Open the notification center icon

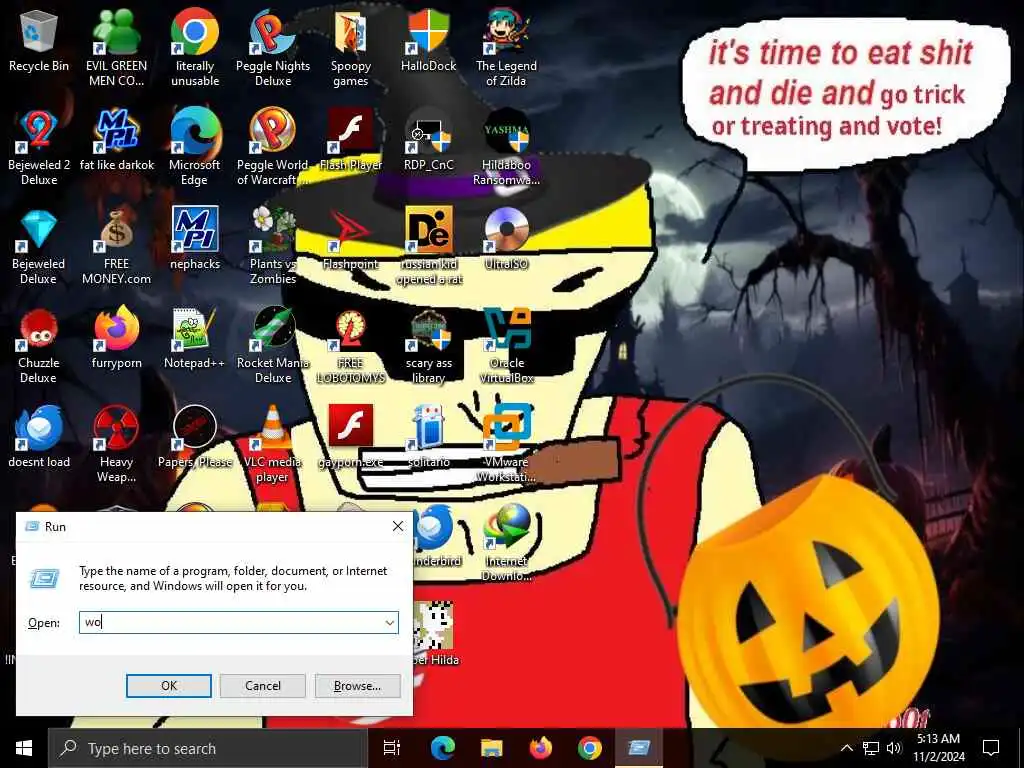[x=991, y=748]
